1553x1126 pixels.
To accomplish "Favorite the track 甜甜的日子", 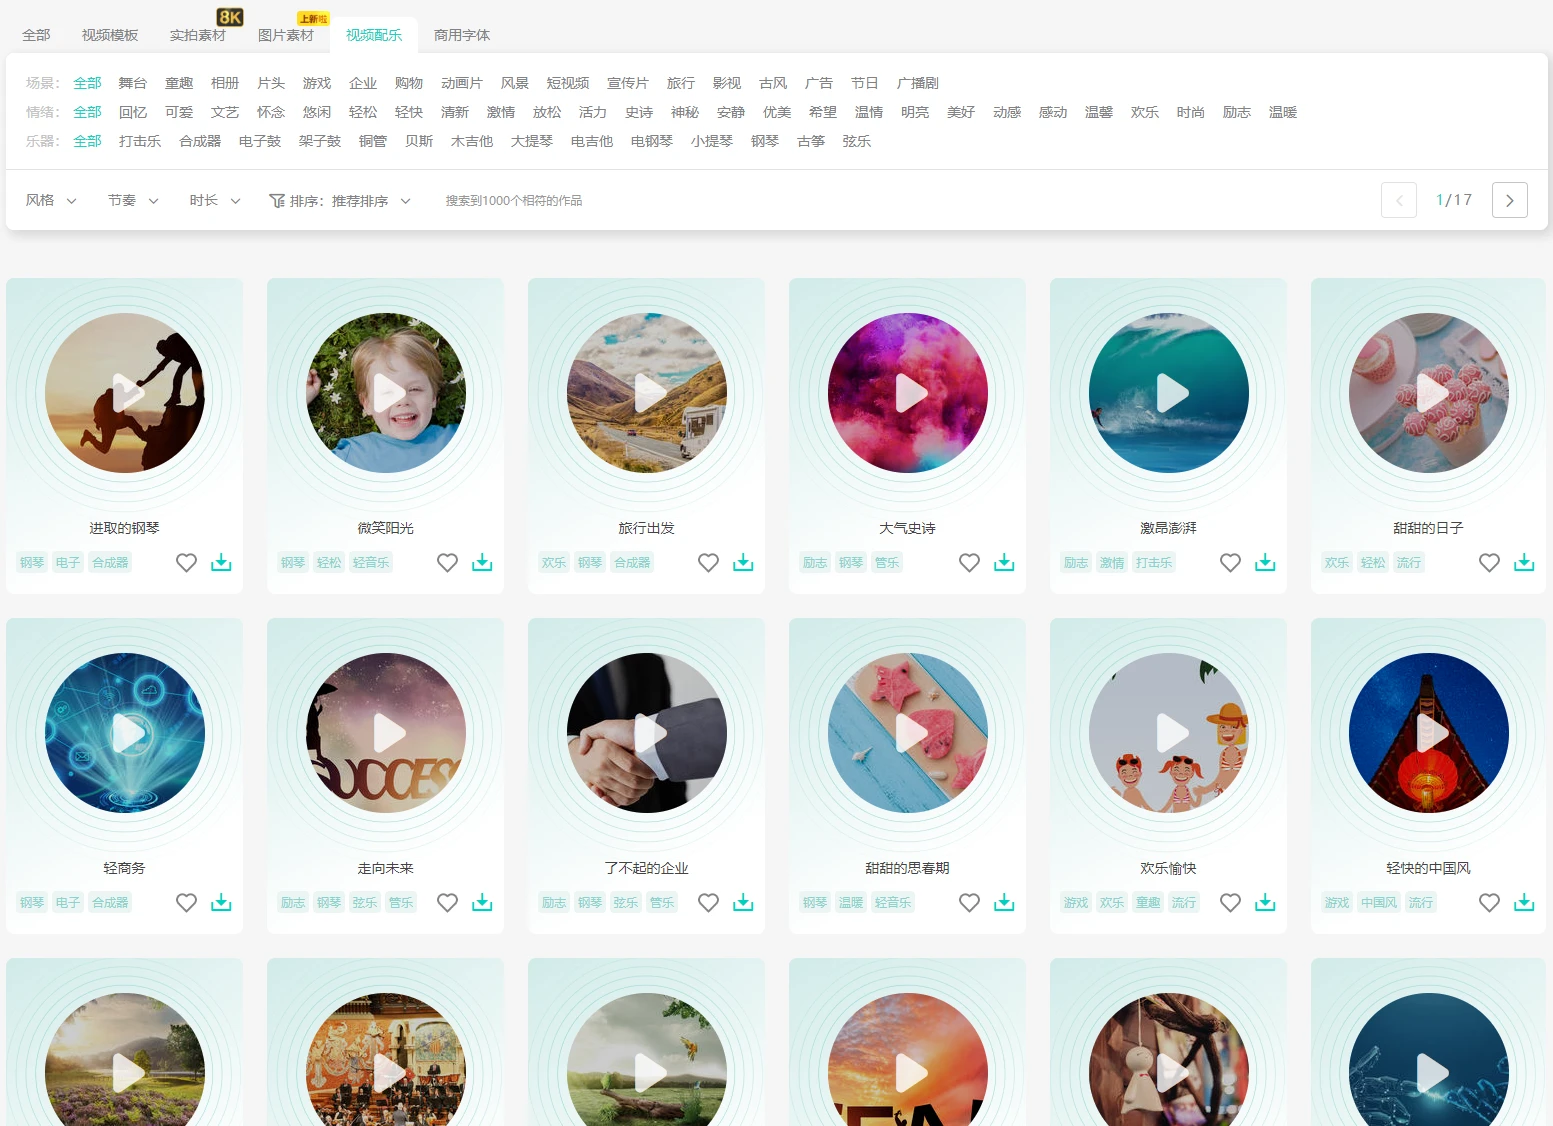I will click(x=1489, y=563).
